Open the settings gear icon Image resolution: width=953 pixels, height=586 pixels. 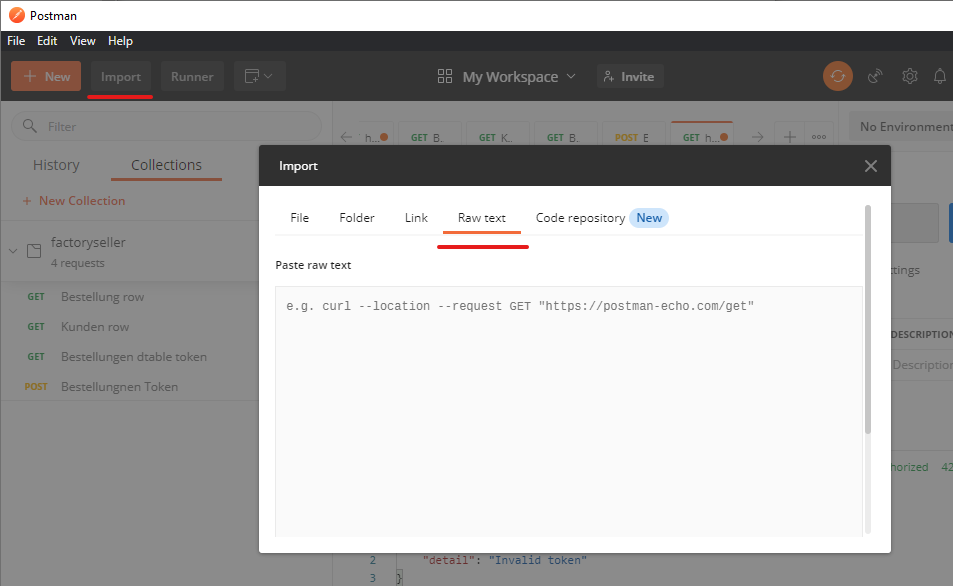point(910,77)
